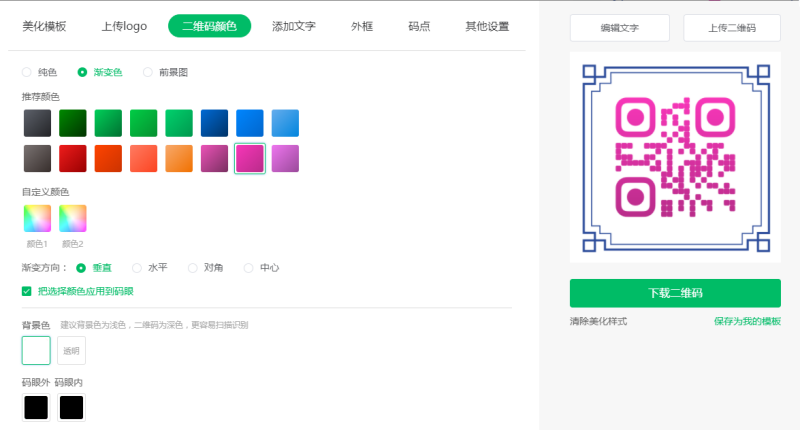Pick the dark green recommended swatch
The image size is (800, 430).
click(72, 123)
